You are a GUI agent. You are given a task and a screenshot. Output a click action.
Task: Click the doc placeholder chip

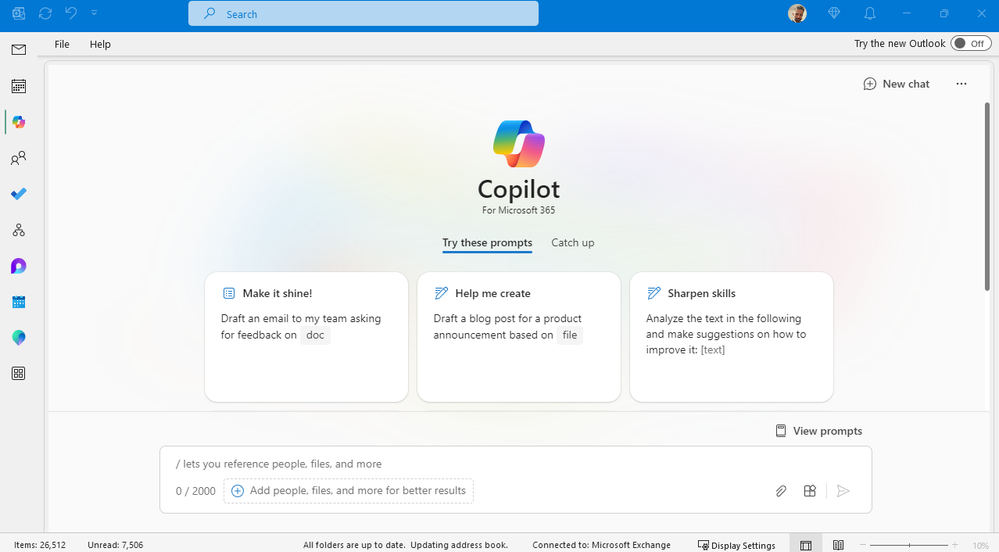pos(315,335)
